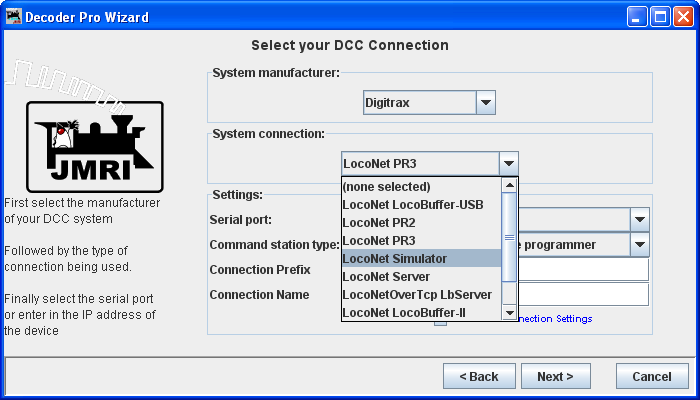Image resolution: width=700 pixels, height=400 pixels.
Task: Go to the previous step with Back
Action: (478, 377)
